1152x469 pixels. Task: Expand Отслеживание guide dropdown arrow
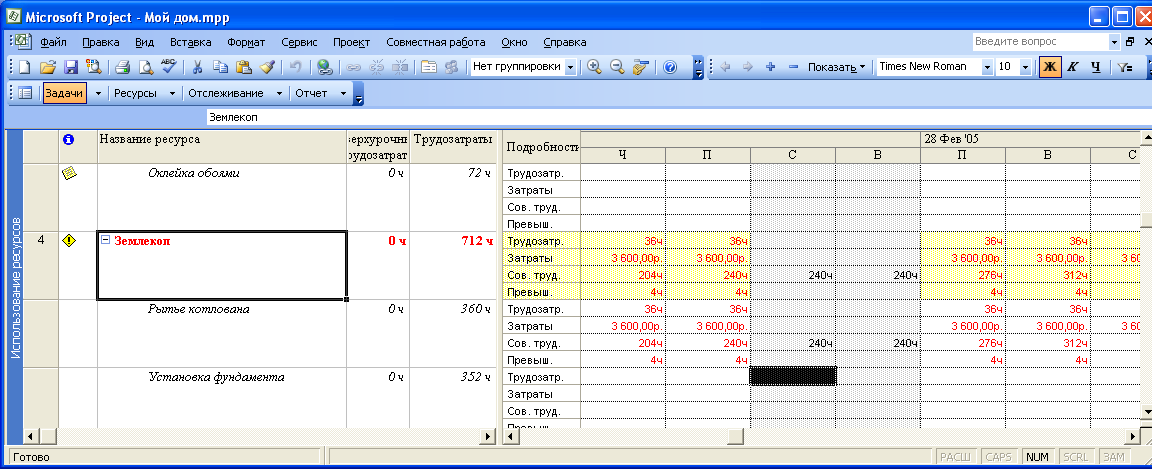[279, 93]
